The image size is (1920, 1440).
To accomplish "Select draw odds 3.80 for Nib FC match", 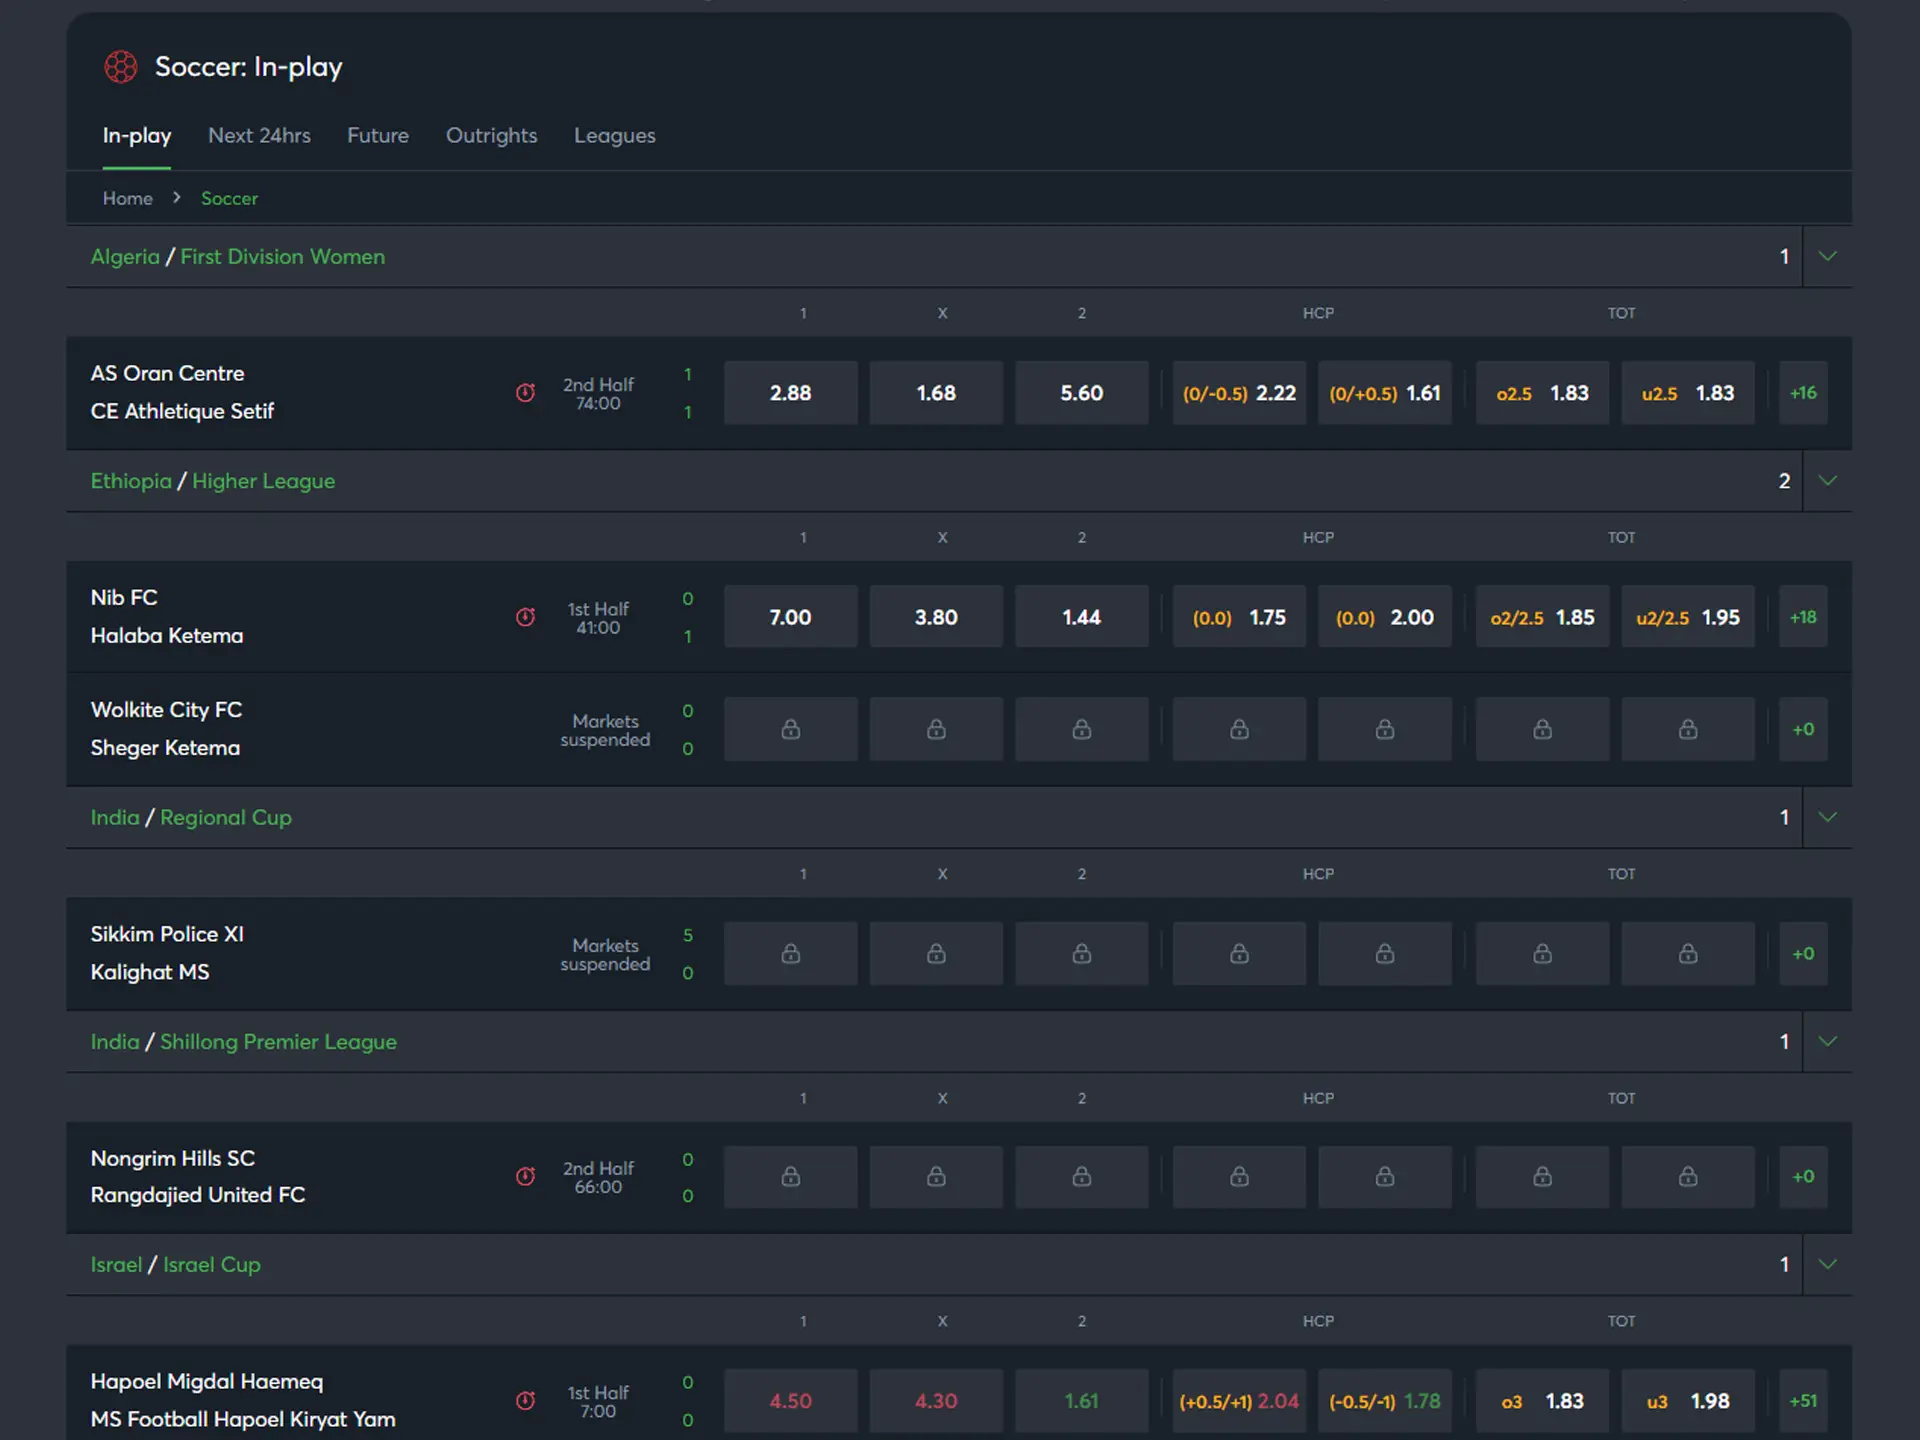I will point(936,617).
